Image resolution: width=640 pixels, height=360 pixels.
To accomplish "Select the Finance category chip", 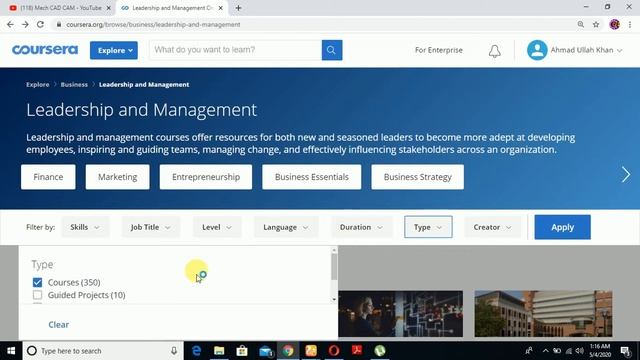I will tap(48, 177).
